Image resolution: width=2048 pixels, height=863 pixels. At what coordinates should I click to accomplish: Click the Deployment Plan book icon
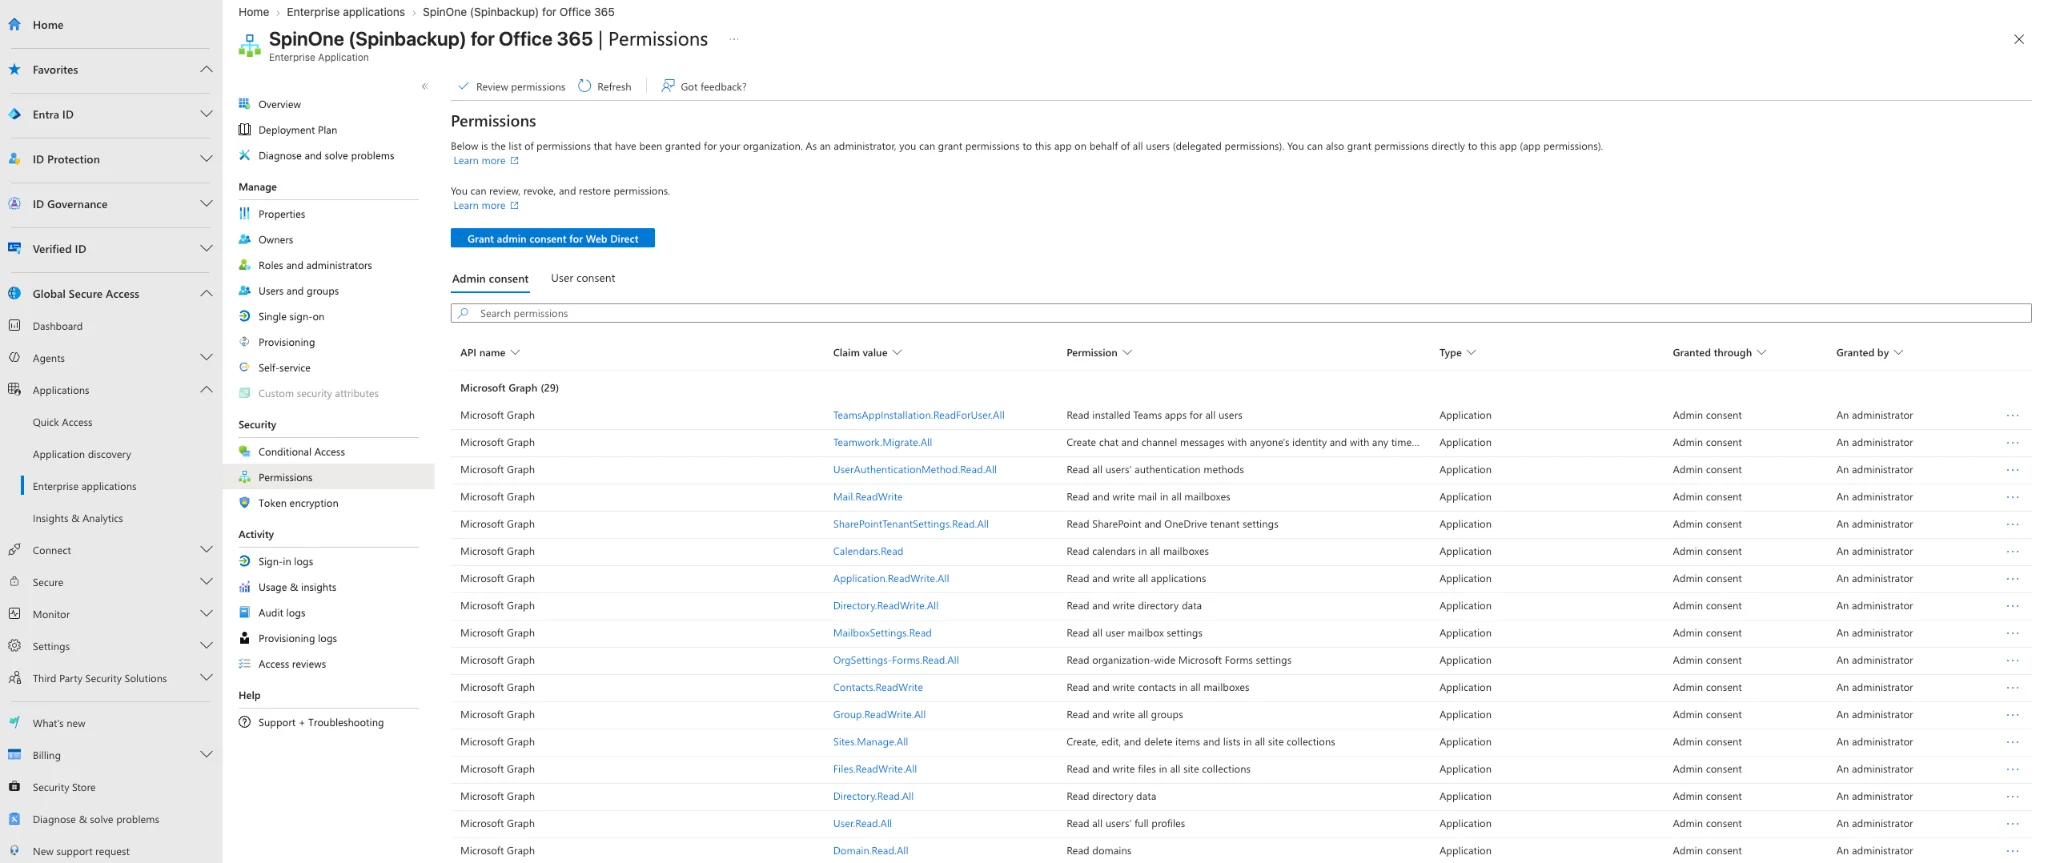click(x=244, y=130)
